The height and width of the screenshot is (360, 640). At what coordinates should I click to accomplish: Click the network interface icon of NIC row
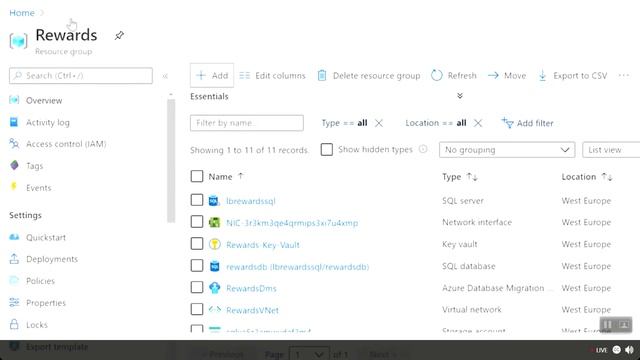(214, 222)
